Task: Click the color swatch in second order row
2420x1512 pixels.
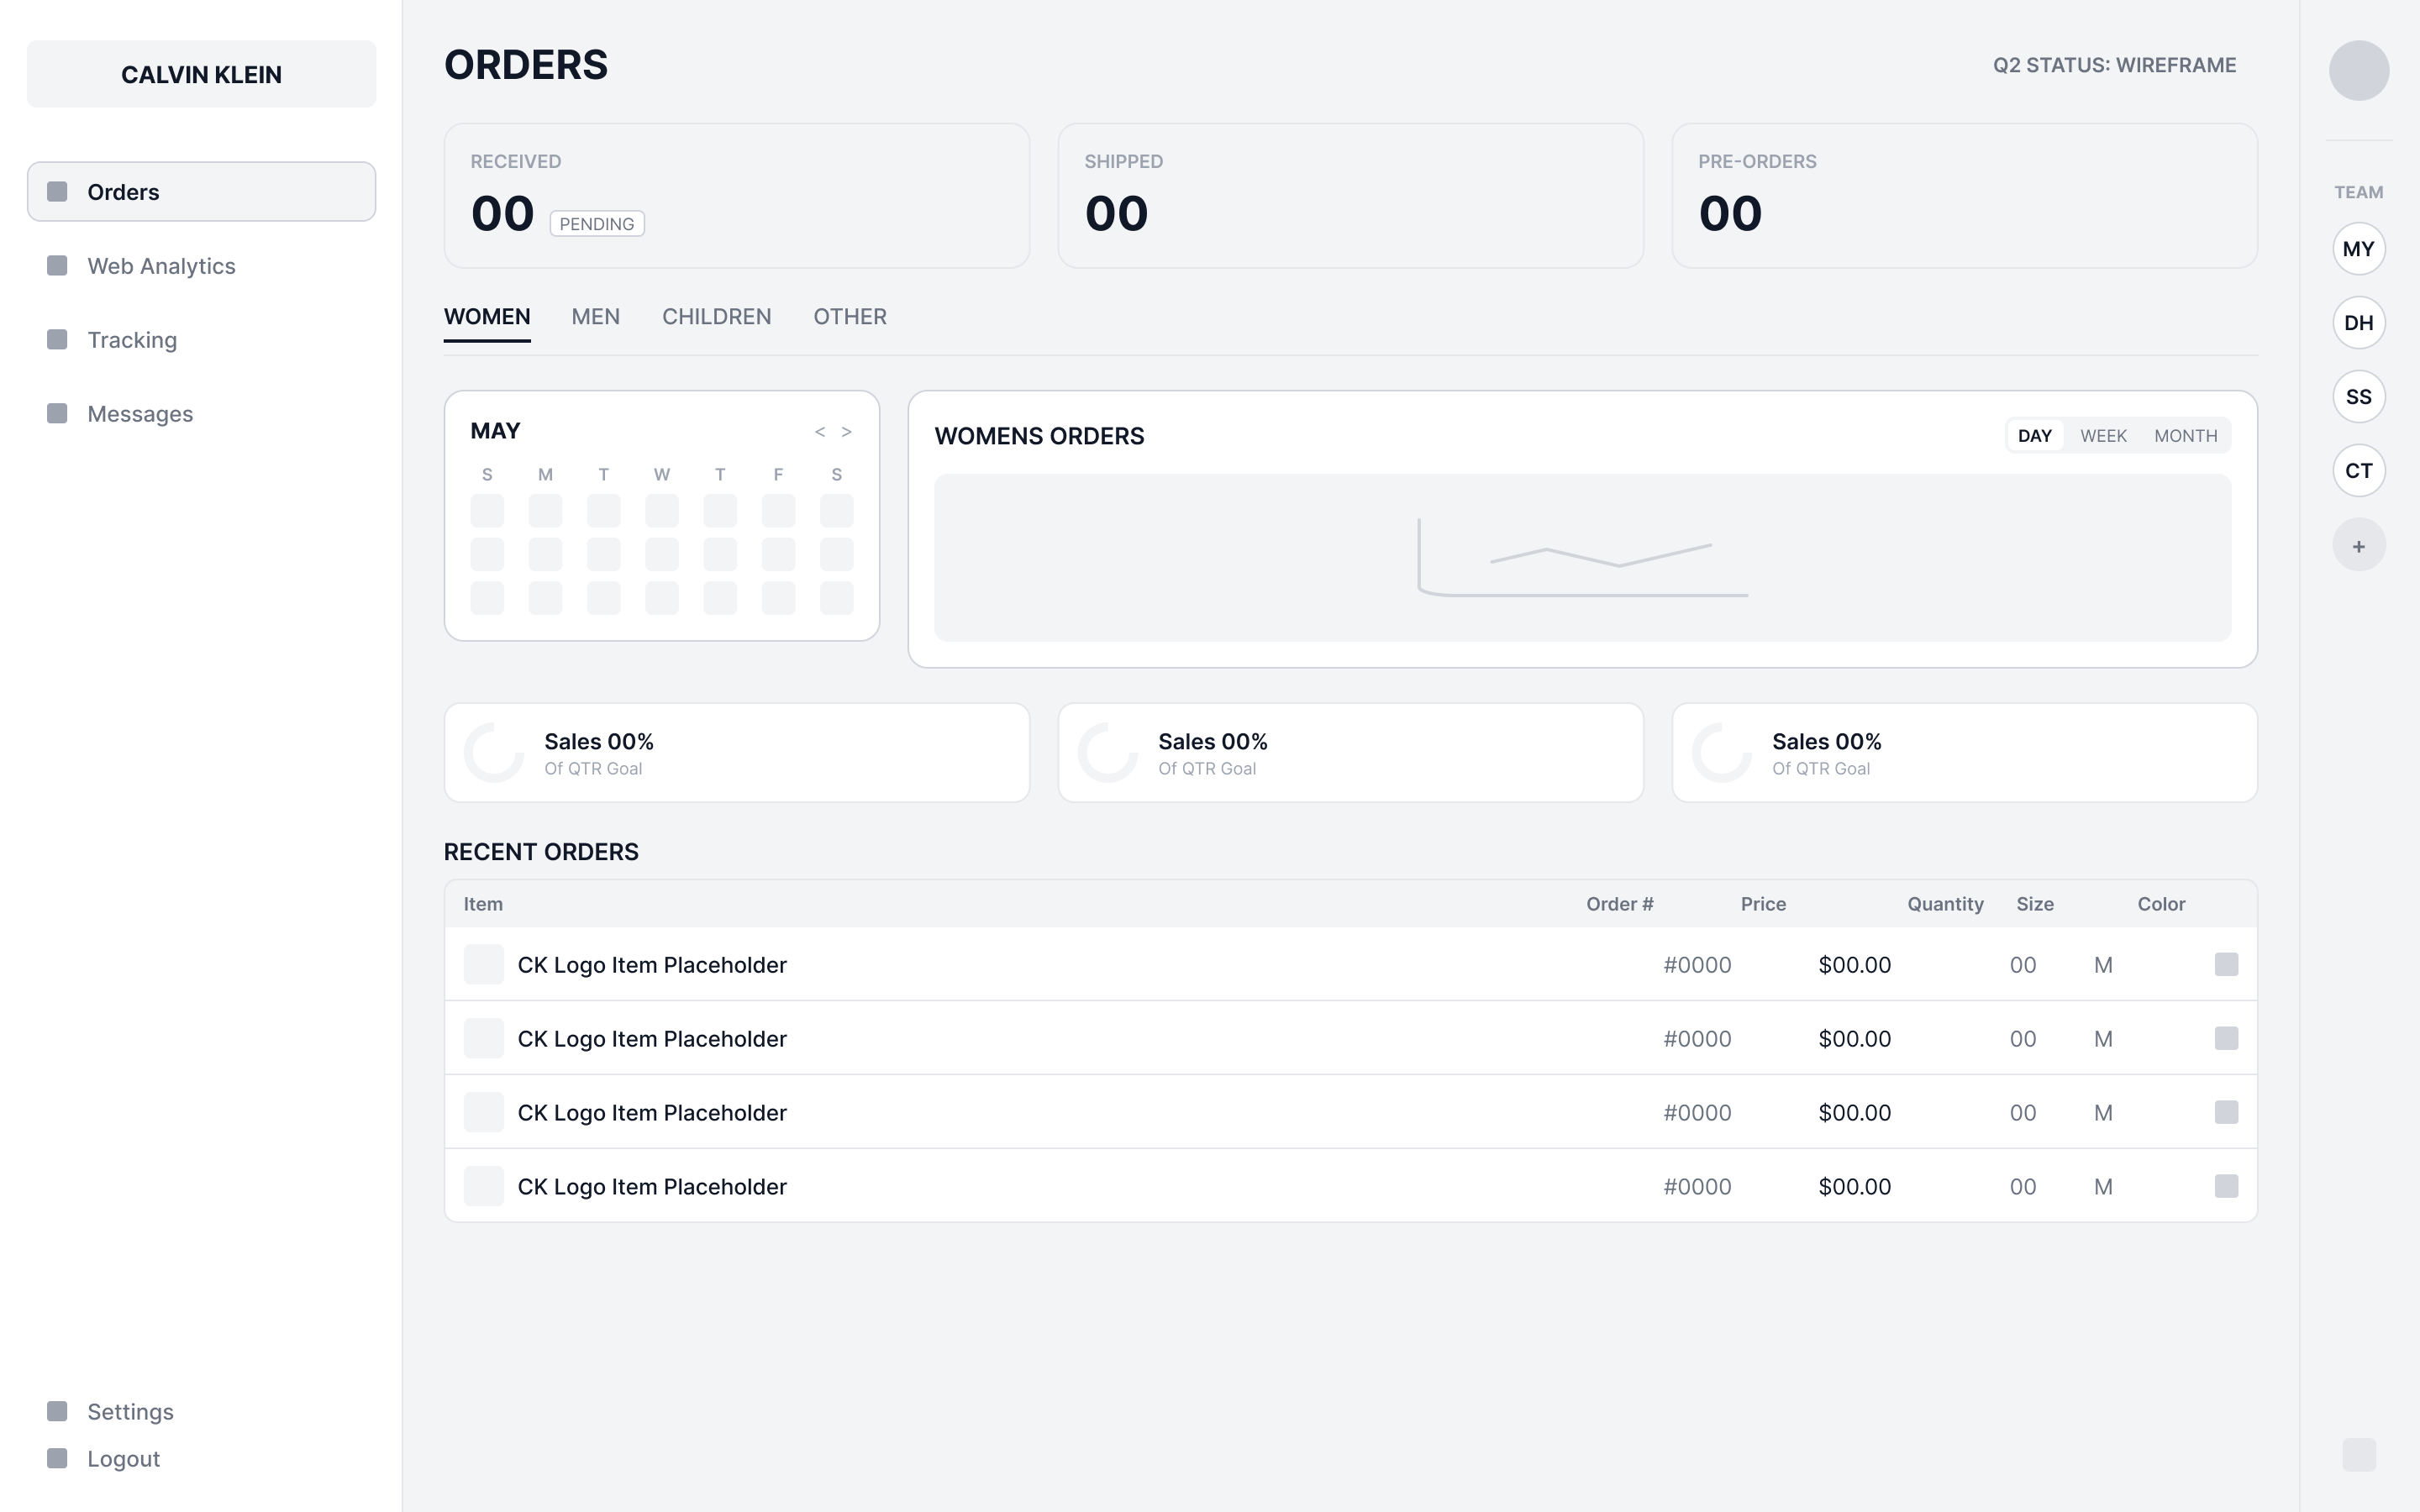Action: tap(2226, 1038)
